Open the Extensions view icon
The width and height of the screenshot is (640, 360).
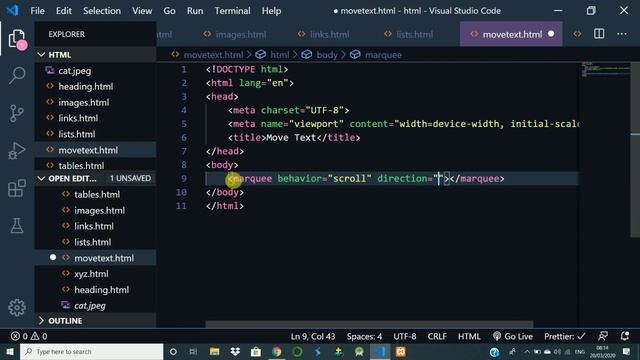(17, 188)
